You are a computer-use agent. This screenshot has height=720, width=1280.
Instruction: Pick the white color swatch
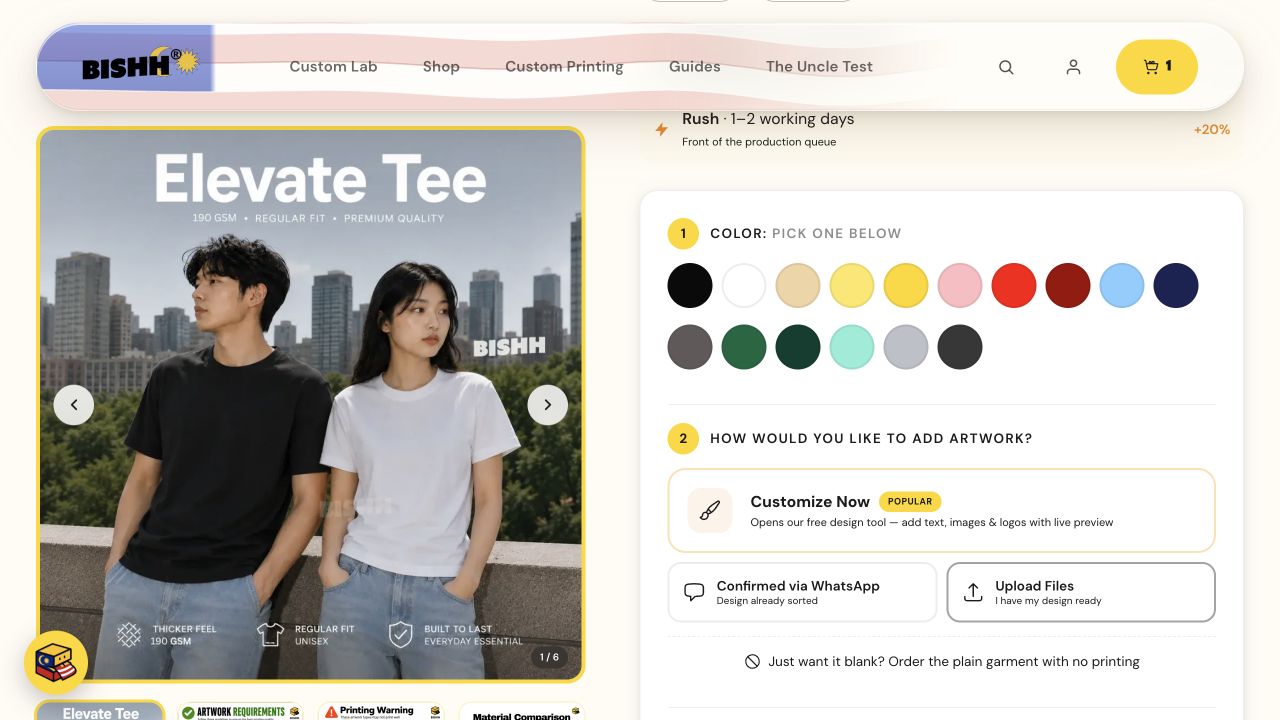point(744,285)
